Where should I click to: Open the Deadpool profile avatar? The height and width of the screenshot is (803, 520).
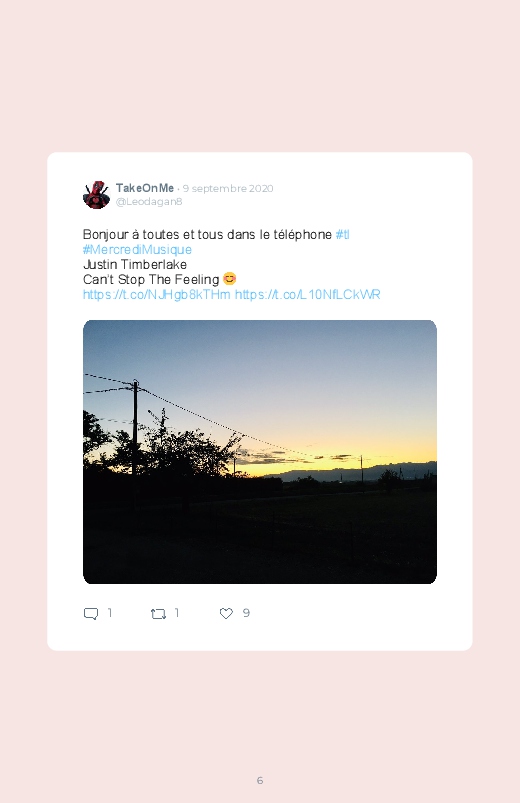pyautogui.click(x=96, y=195)
